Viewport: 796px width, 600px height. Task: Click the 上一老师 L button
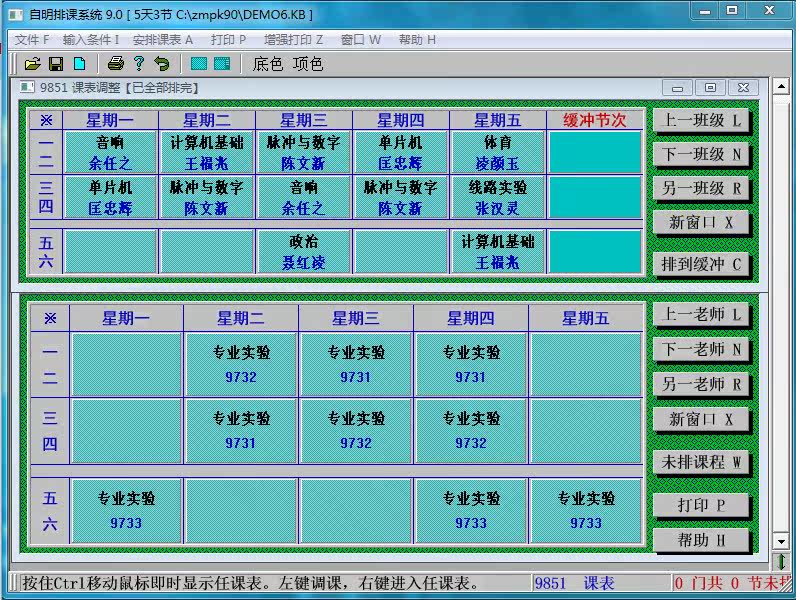click(701, 315)
